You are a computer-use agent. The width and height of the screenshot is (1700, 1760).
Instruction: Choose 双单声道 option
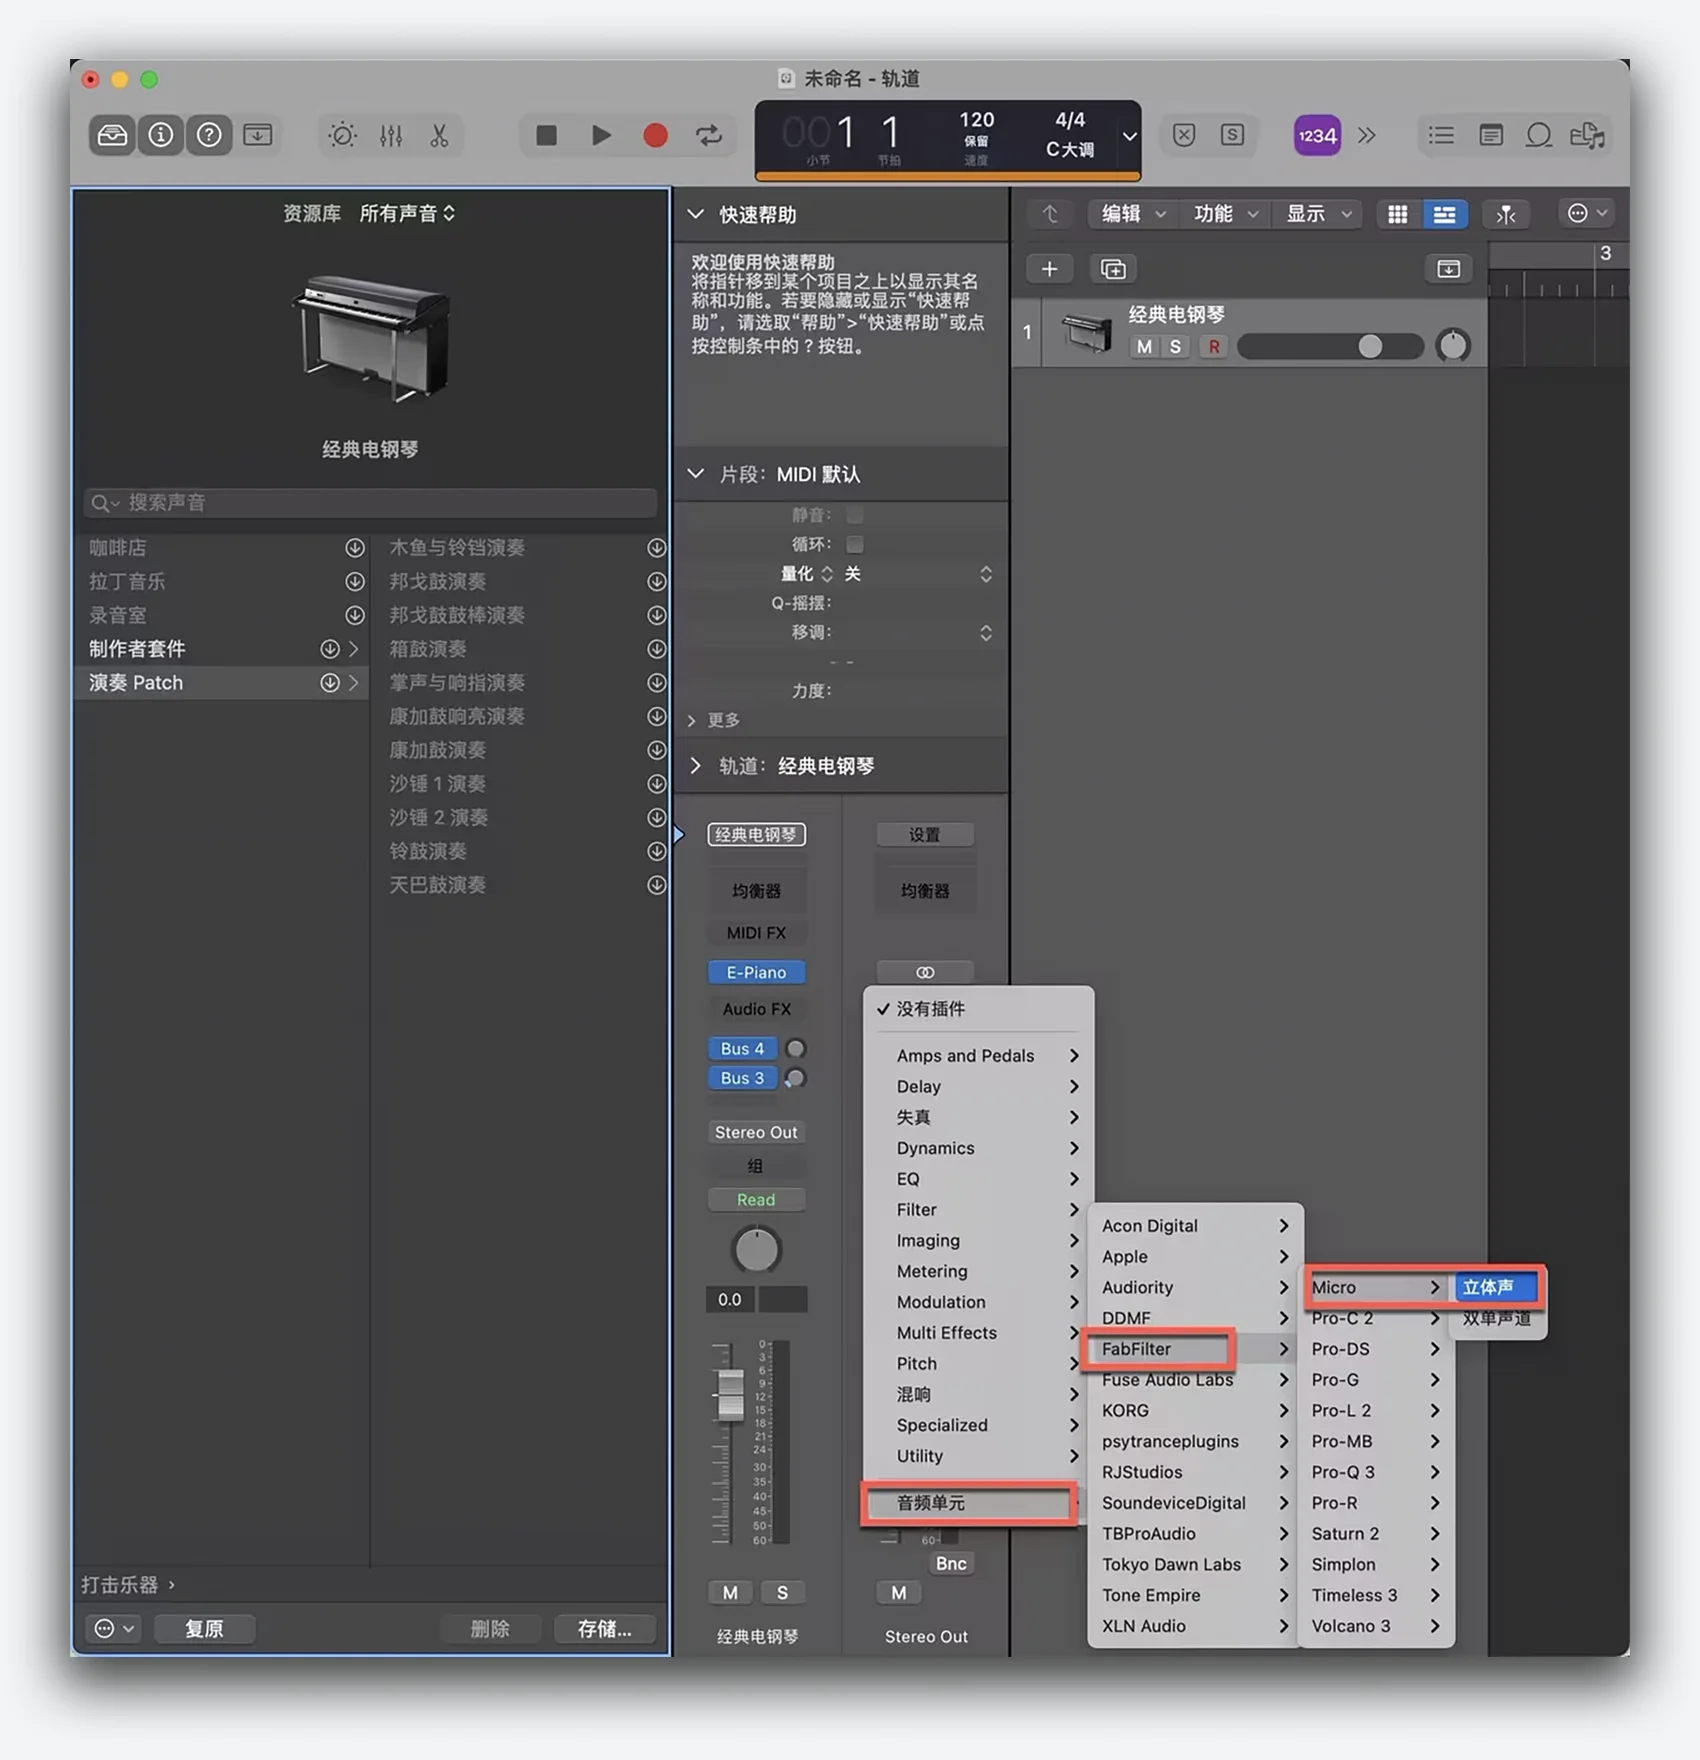1498,1318
